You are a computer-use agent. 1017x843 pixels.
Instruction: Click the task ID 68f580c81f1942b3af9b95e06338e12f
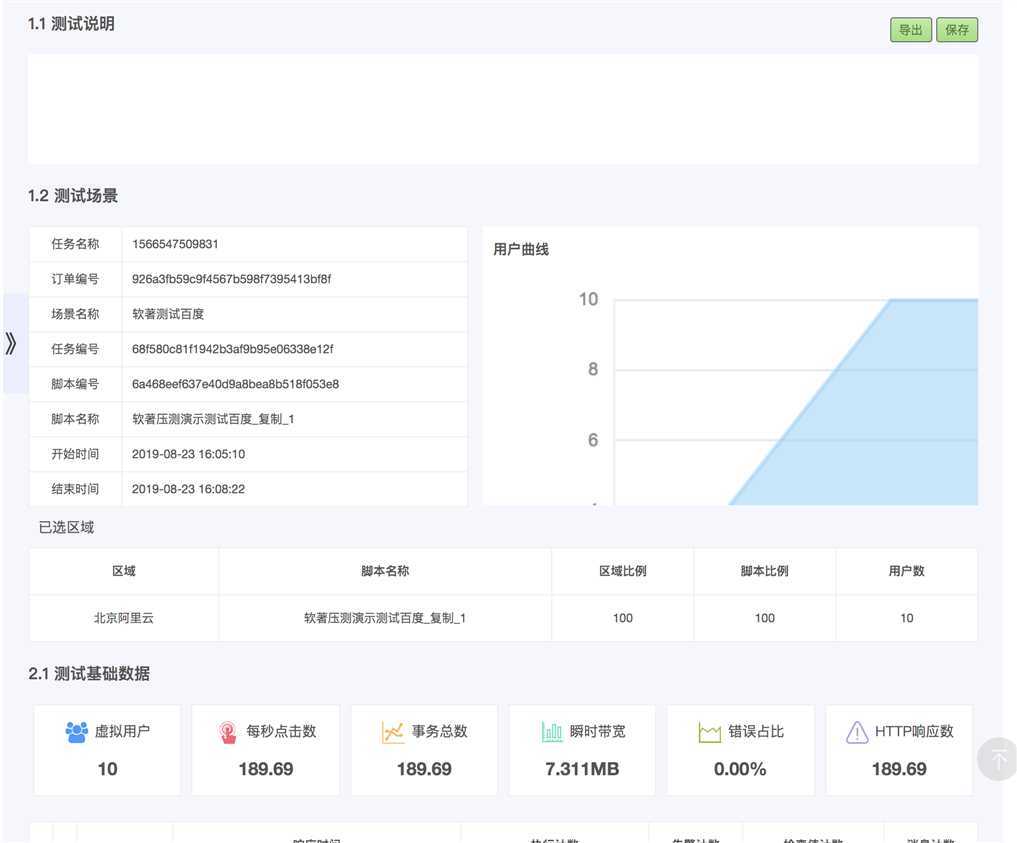click(232, 350)
